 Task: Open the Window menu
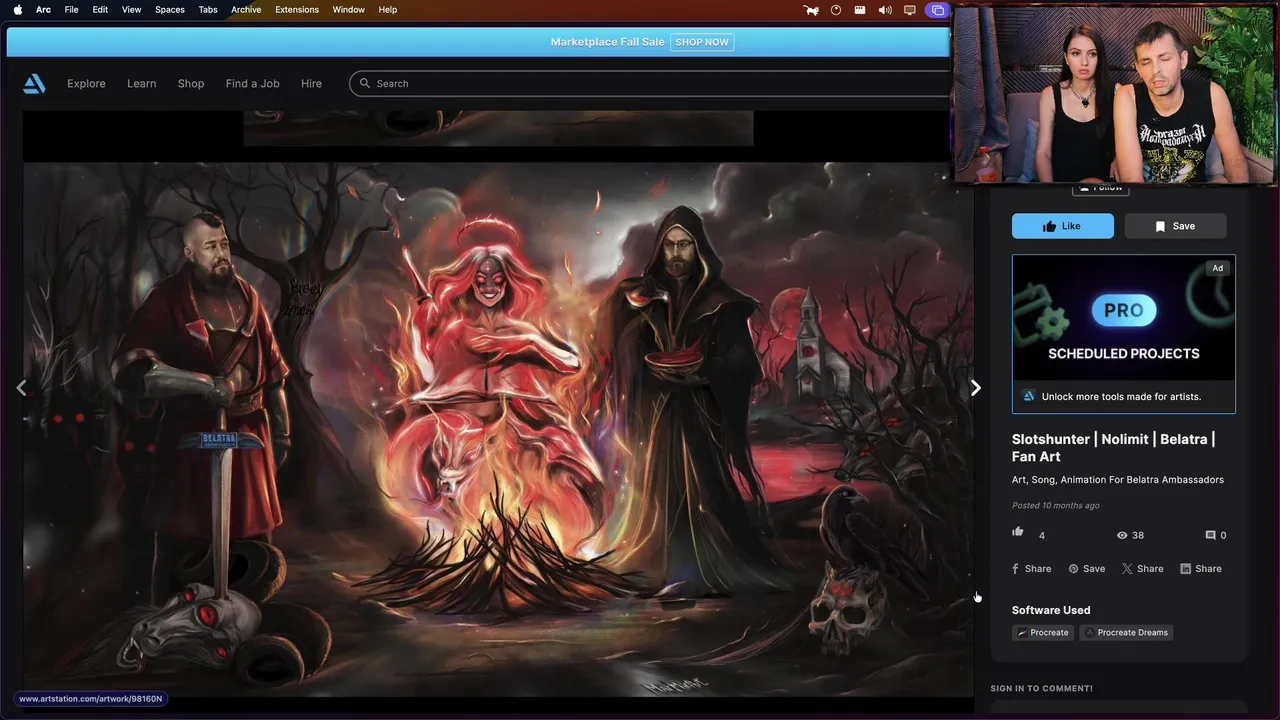(349, 10)
